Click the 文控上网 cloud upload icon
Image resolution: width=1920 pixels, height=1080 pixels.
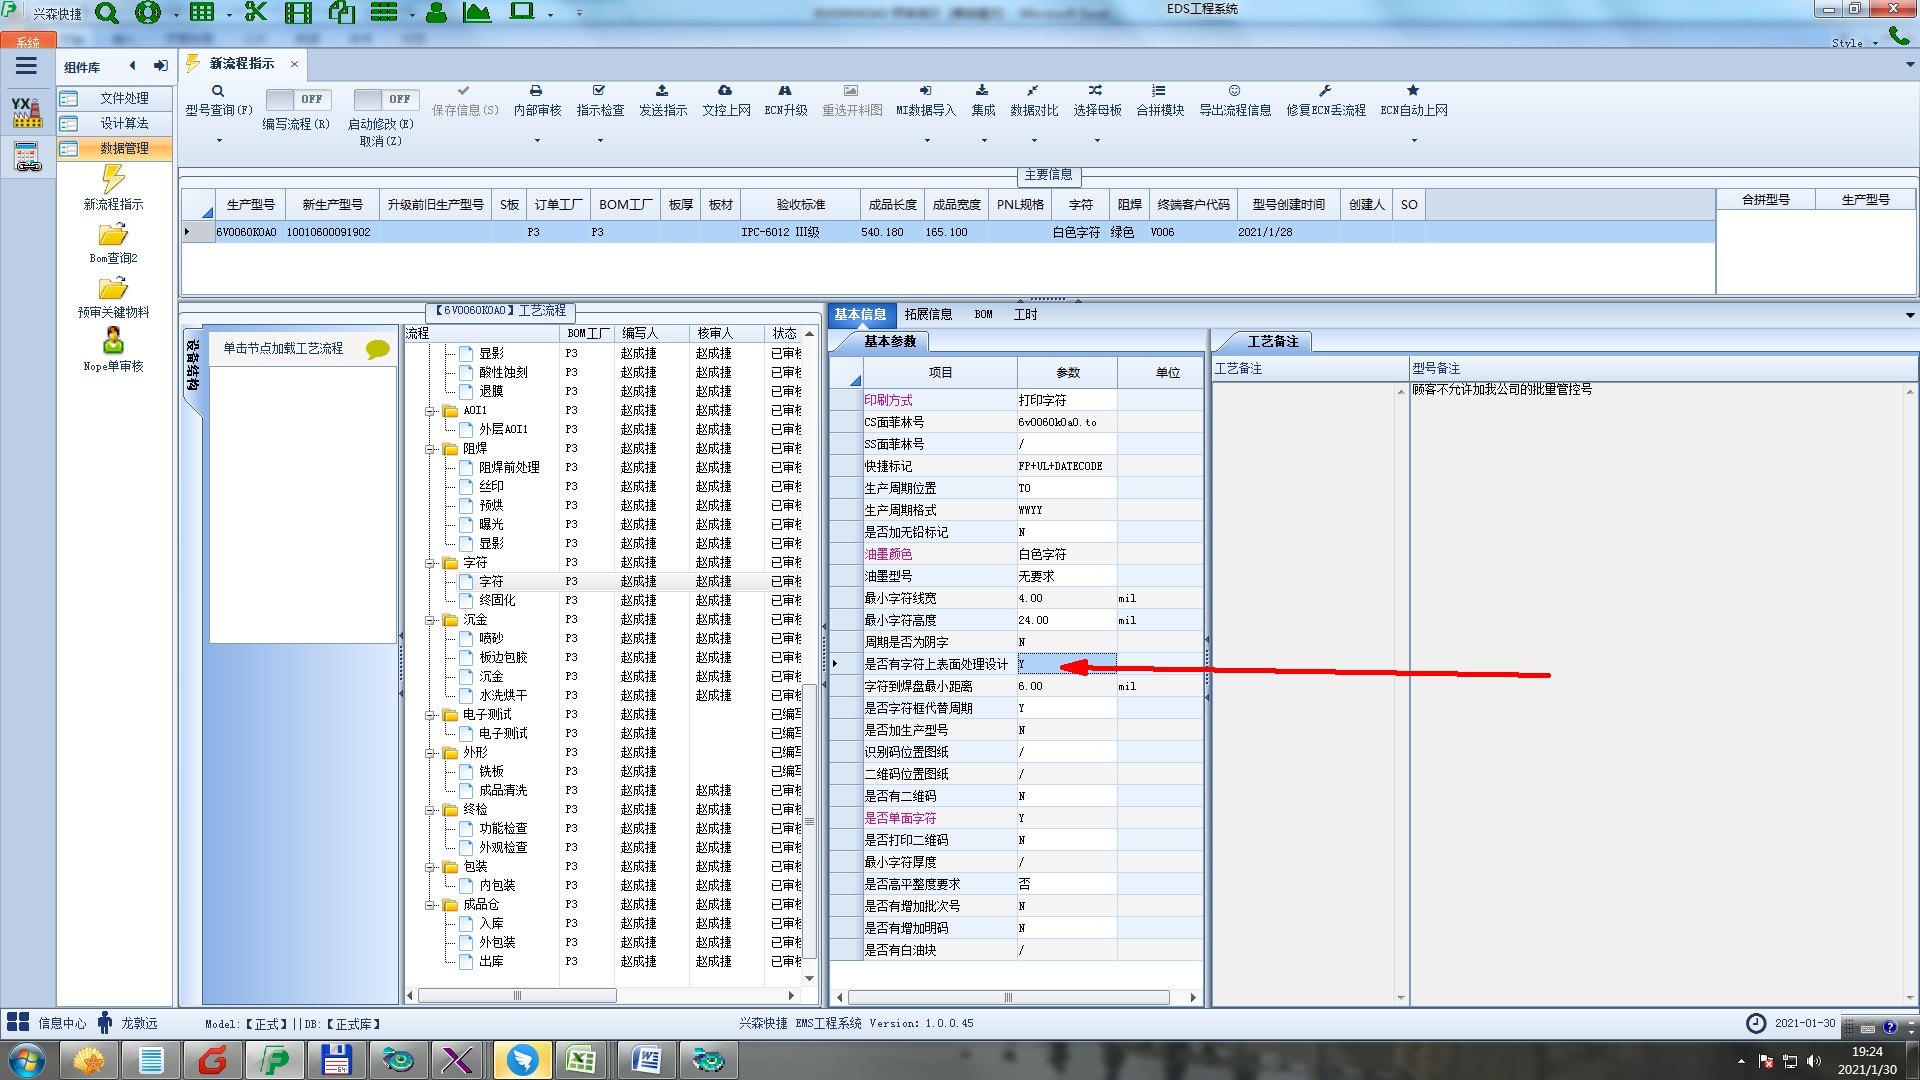(725, 91)
